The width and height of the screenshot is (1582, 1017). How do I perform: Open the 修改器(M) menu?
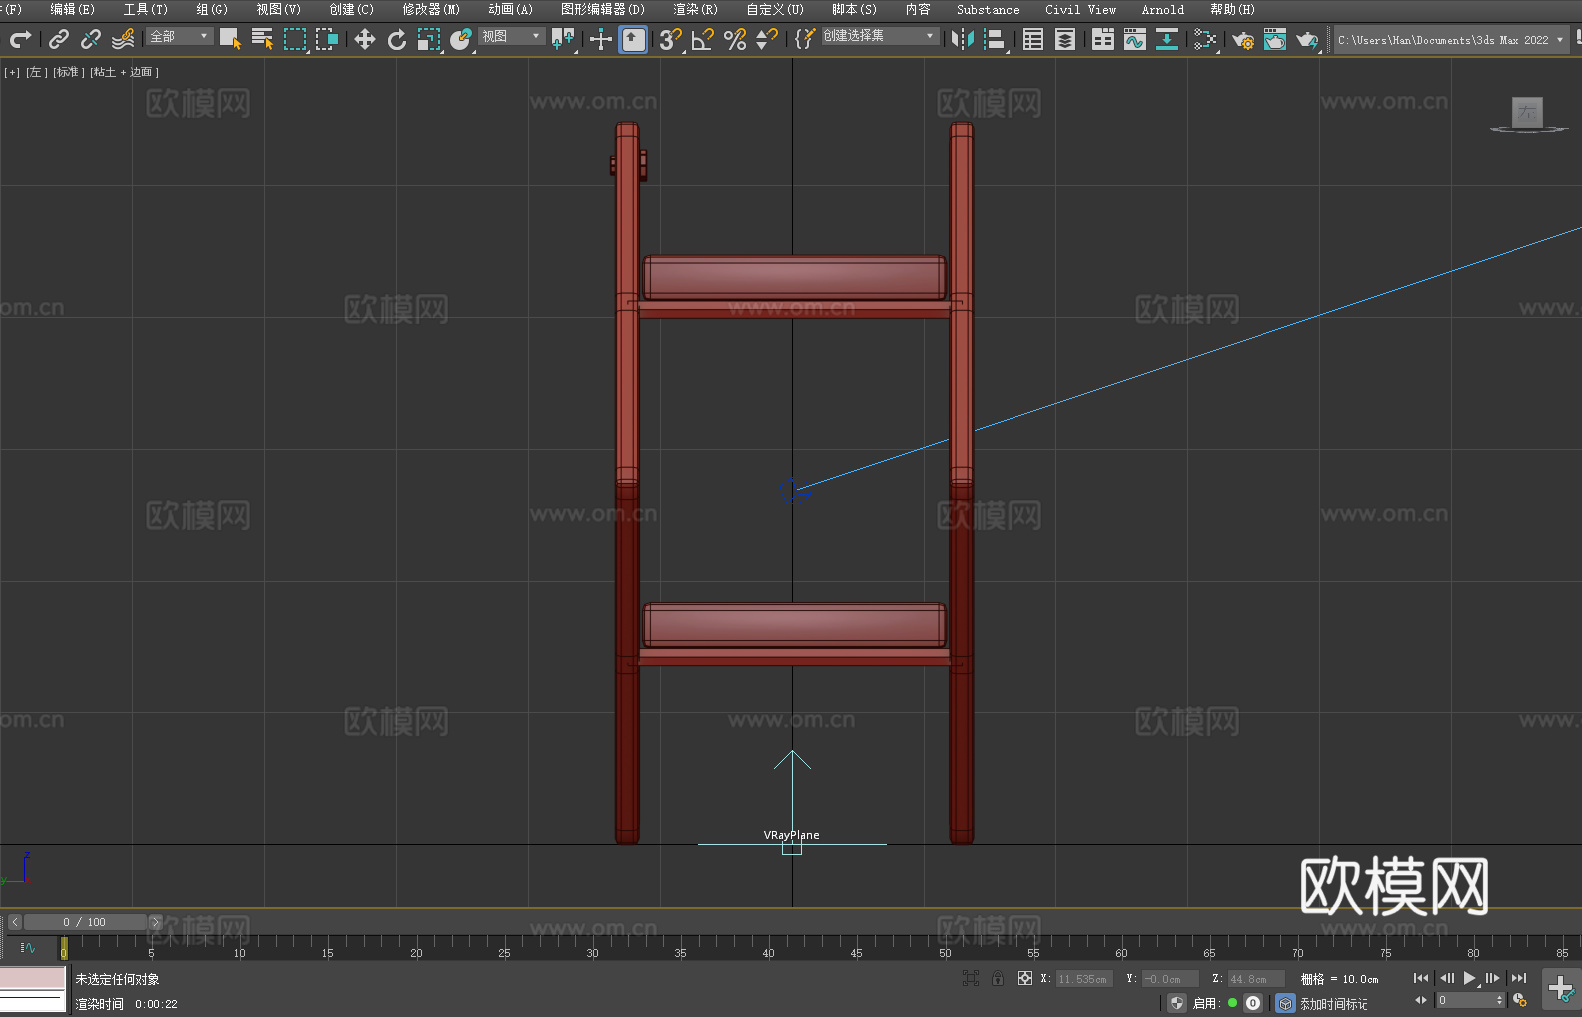click(x=431, y=9)
